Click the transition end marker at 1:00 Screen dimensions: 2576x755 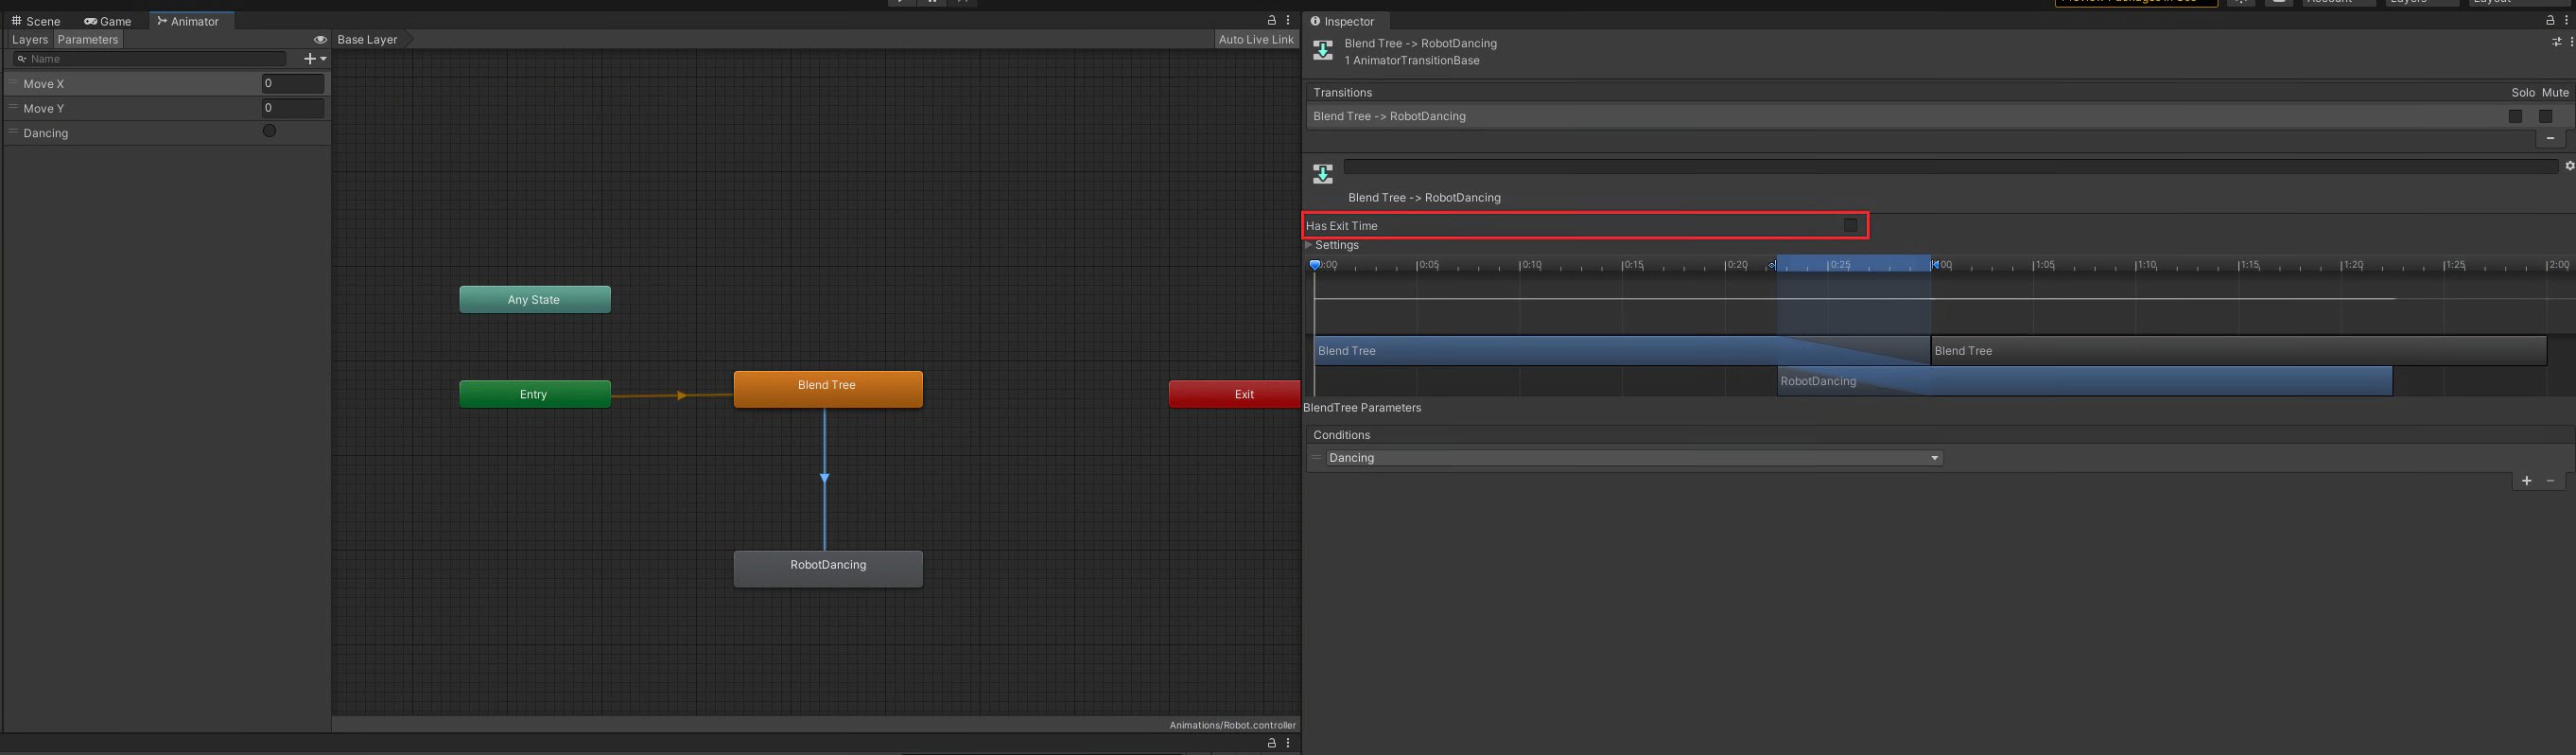(x=1935, y=265)
